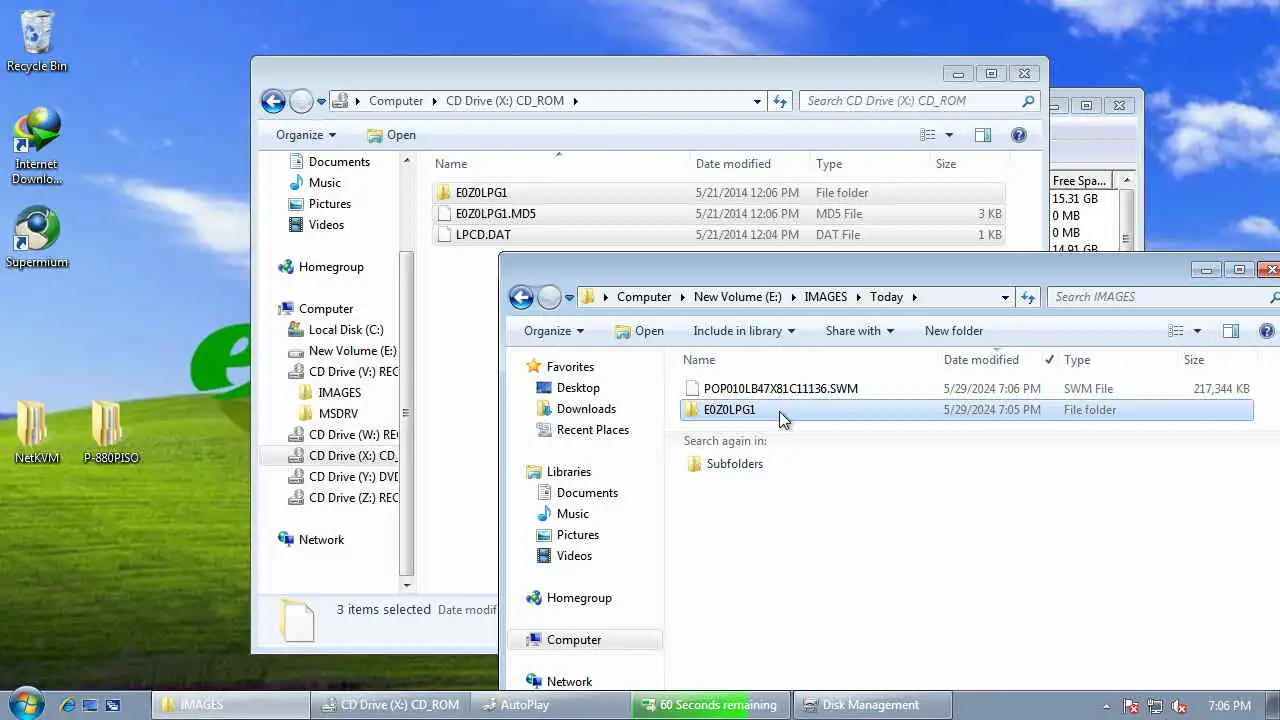Image resolution: width=1280 pixels, height=720 pixels.
Task: Sort by the Date modified column in the IMAGES window
Action: [981, 360]
